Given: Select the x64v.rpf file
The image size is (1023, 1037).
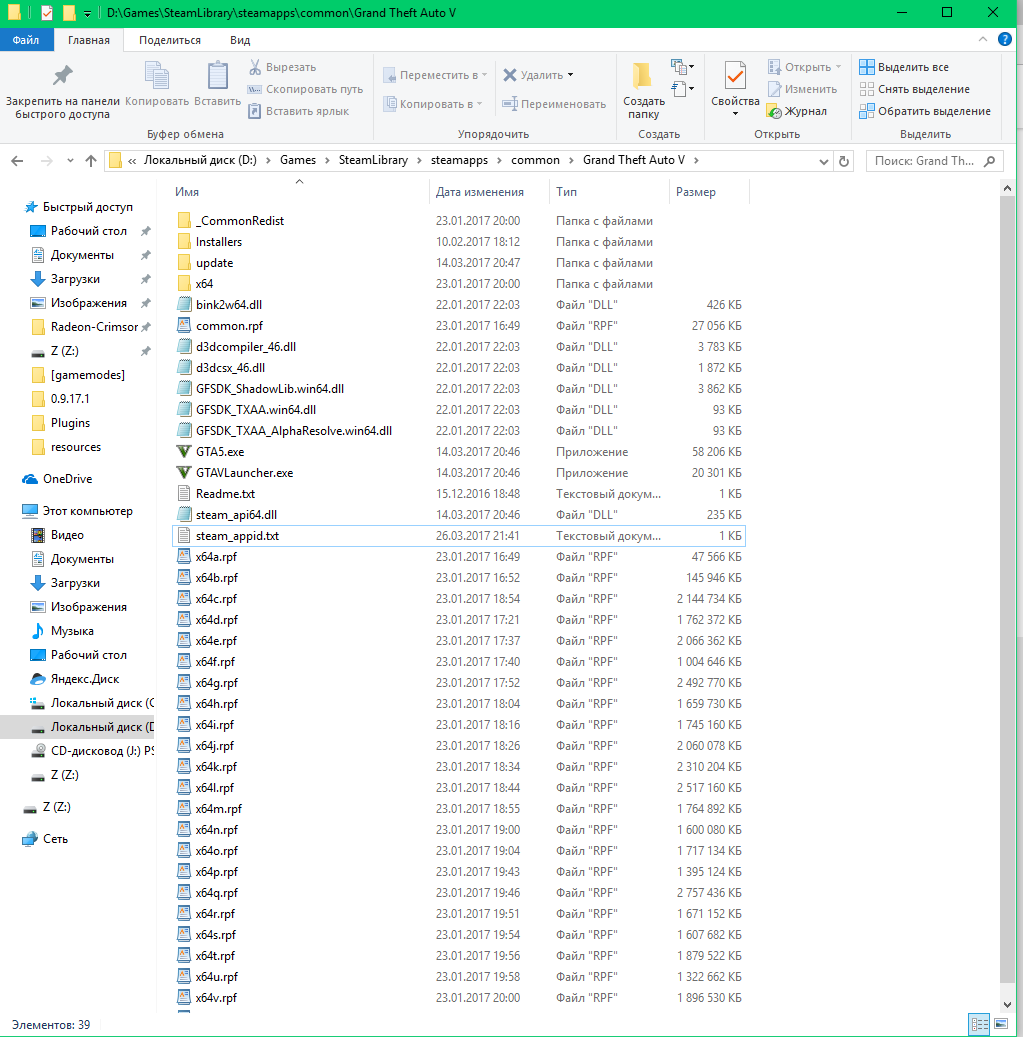Looking at the screenshot, I should [458, 997].
